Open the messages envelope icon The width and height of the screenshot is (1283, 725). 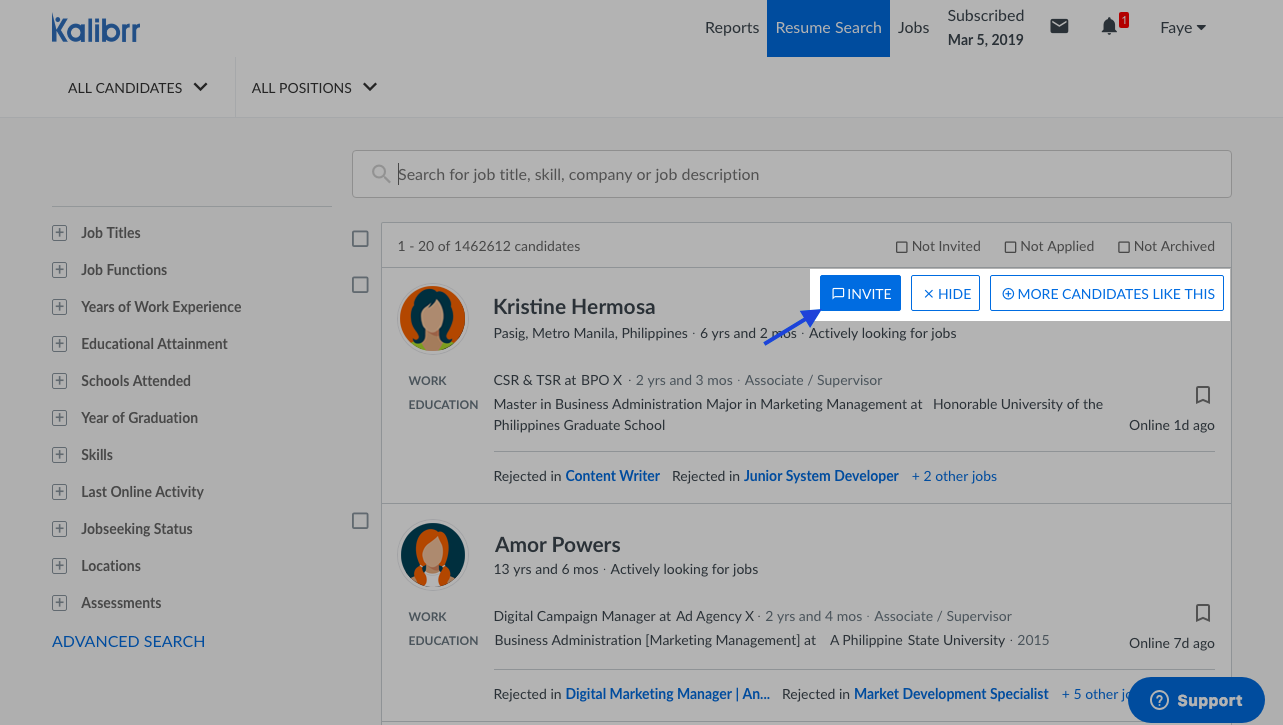click(x=1059, y=27)
